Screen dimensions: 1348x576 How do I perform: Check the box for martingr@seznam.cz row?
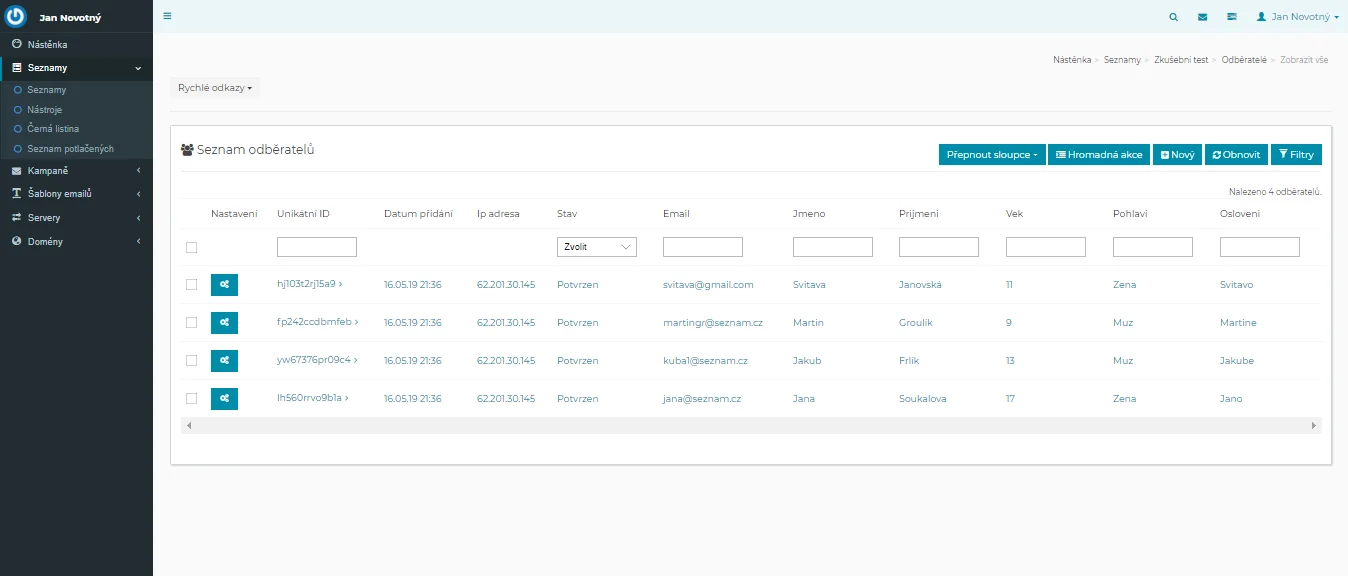[192, 323]
